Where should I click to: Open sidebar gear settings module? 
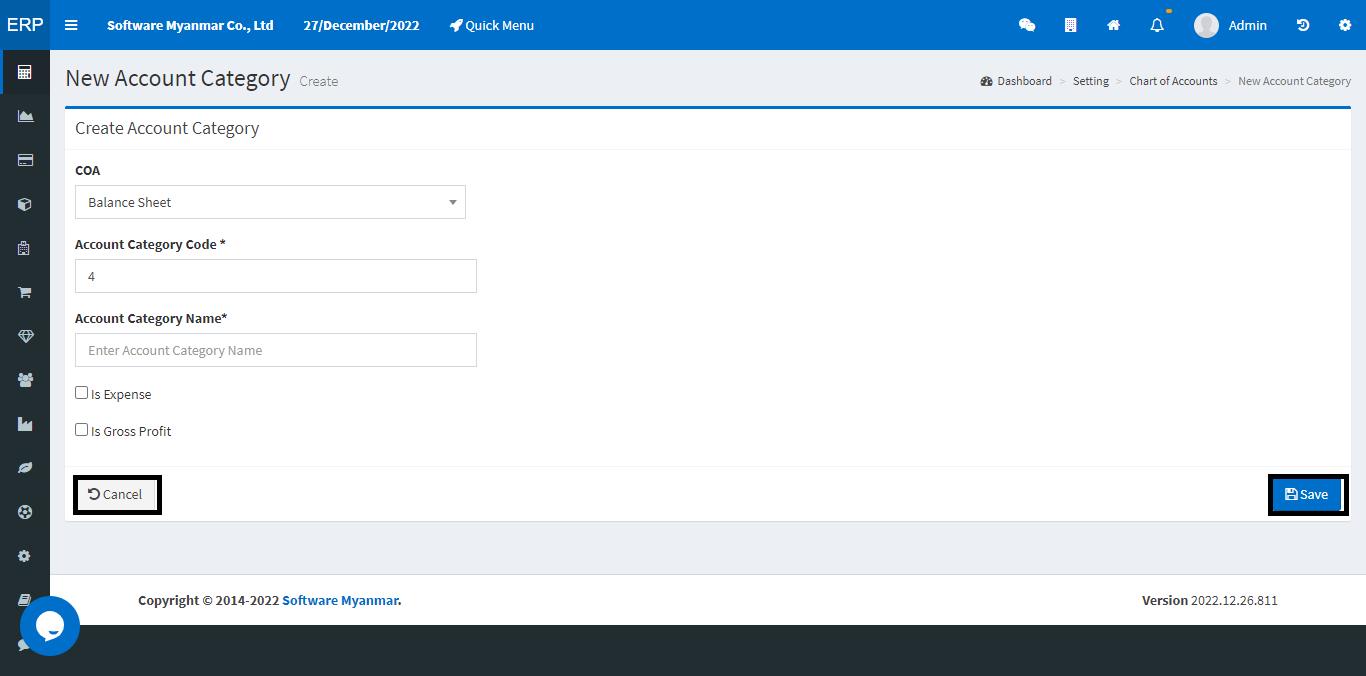click(x=25, y=556)
